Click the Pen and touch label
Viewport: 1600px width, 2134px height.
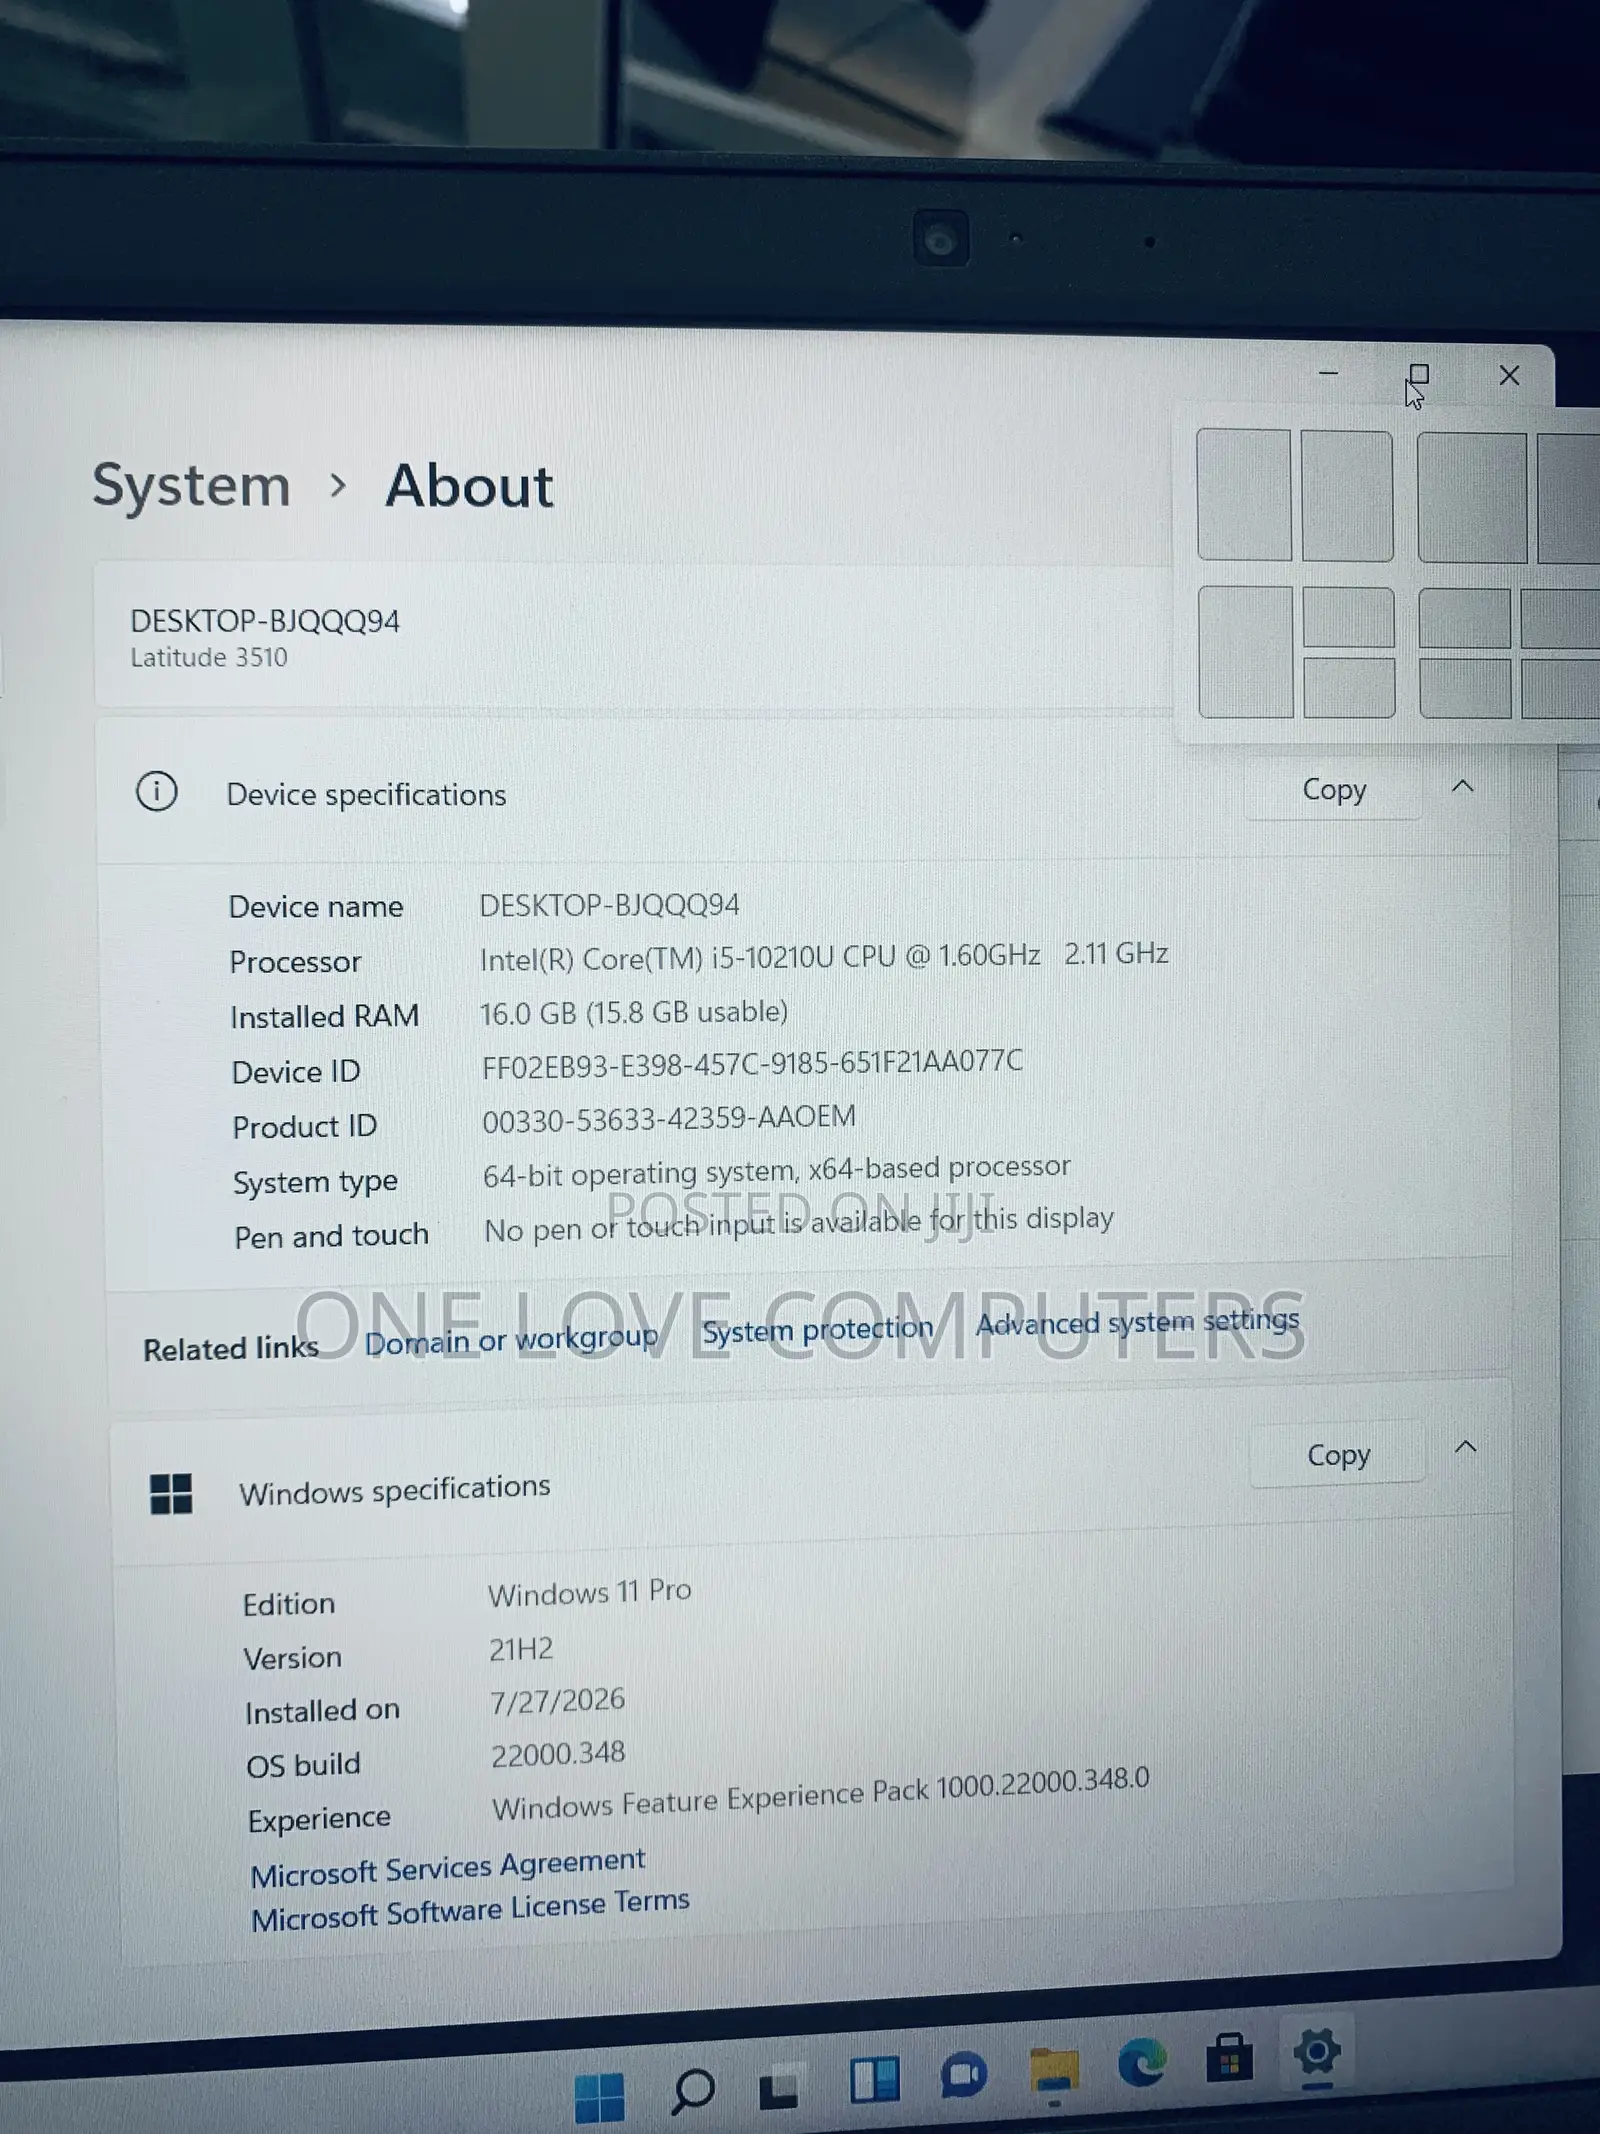[x=332, y=1237]
